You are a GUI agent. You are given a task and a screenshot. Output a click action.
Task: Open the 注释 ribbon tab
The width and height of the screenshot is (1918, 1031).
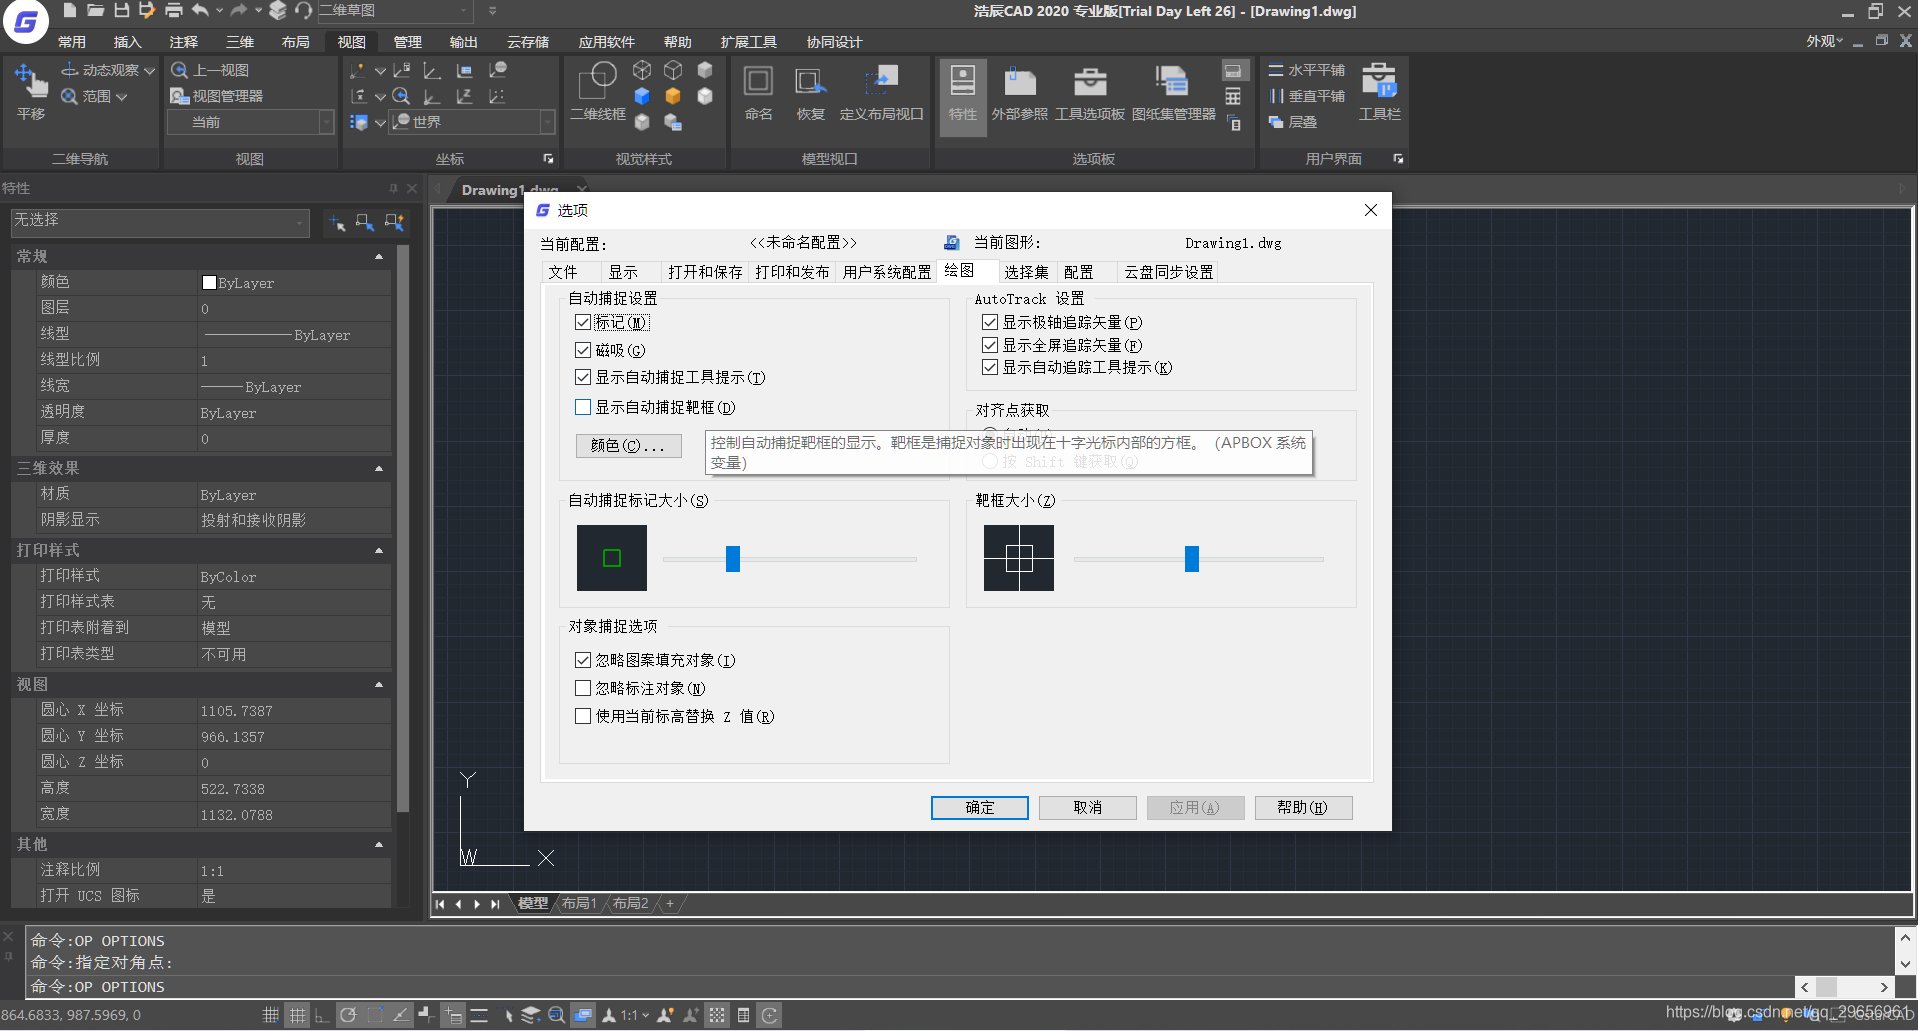[184, 42]
